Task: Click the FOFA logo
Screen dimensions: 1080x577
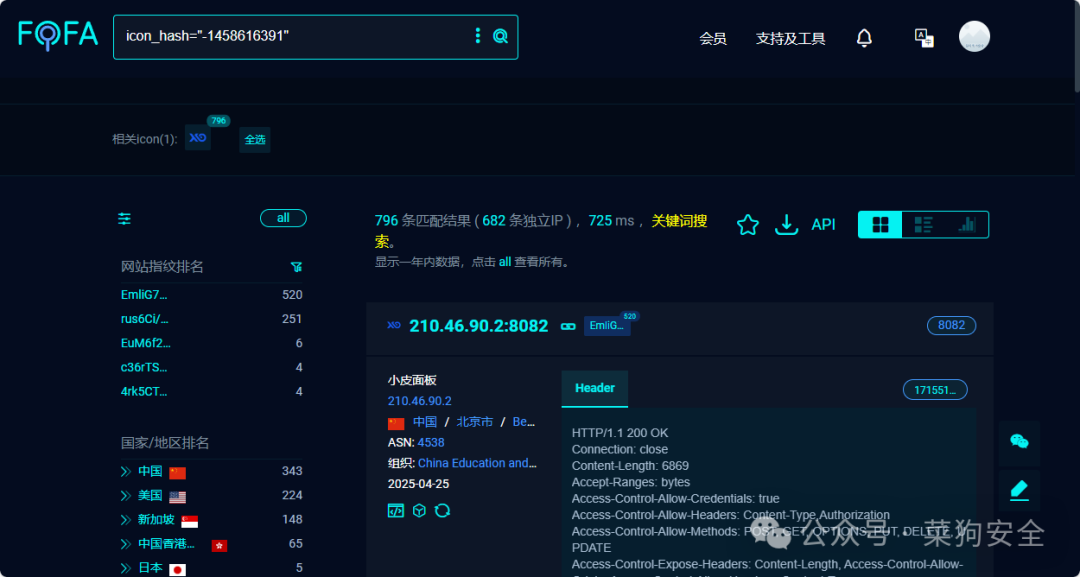Action: coord(58,34)
